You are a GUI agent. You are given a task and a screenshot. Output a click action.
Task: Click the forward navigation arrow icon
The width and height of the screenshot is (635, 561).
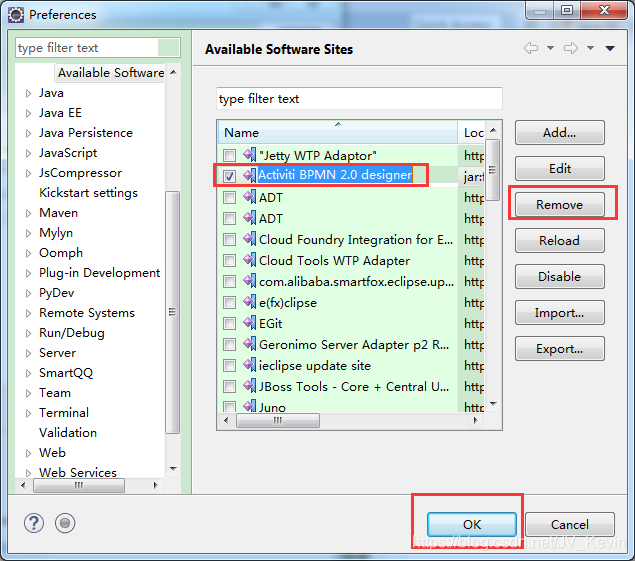pyautogui.click(x=571, y=48)
